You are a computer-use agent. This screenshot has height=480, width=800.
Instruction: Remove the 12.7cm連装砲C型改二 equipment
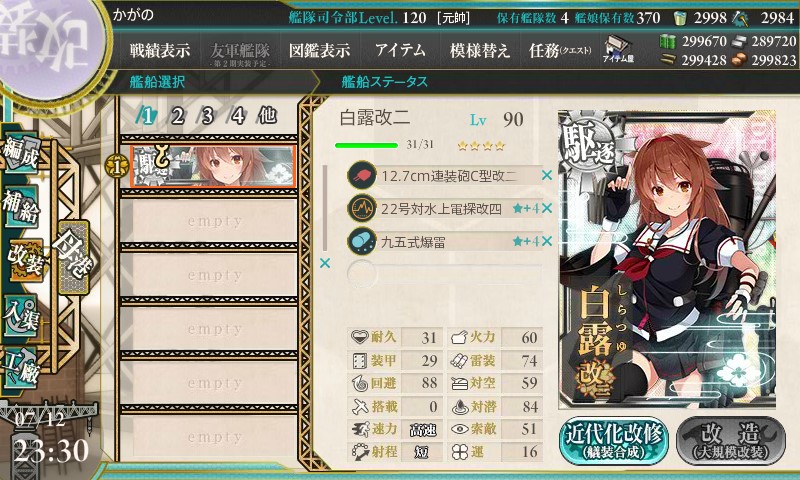547,175
